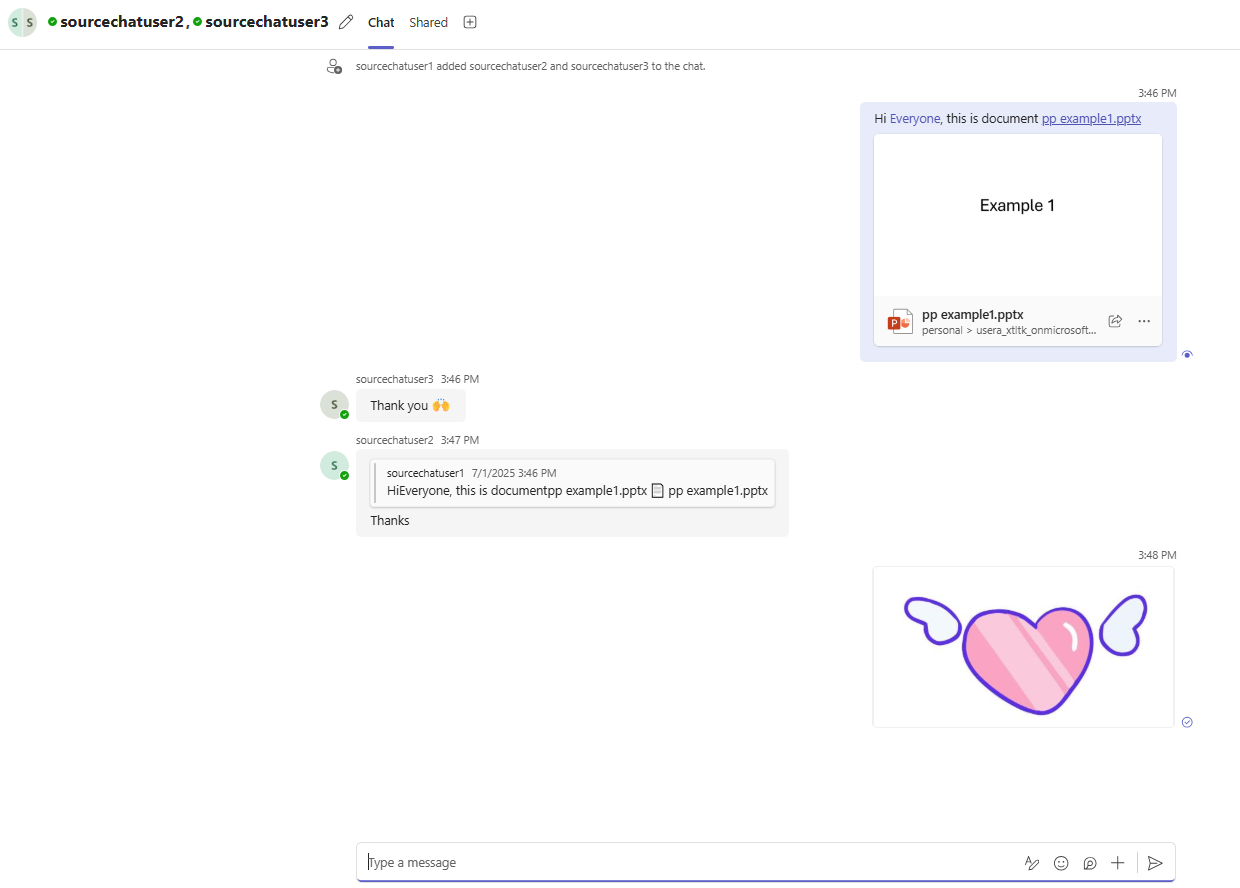Rename the chat with the pencil icon
The height and width of the screenshot is (888, 1240).
pos(345,21)
